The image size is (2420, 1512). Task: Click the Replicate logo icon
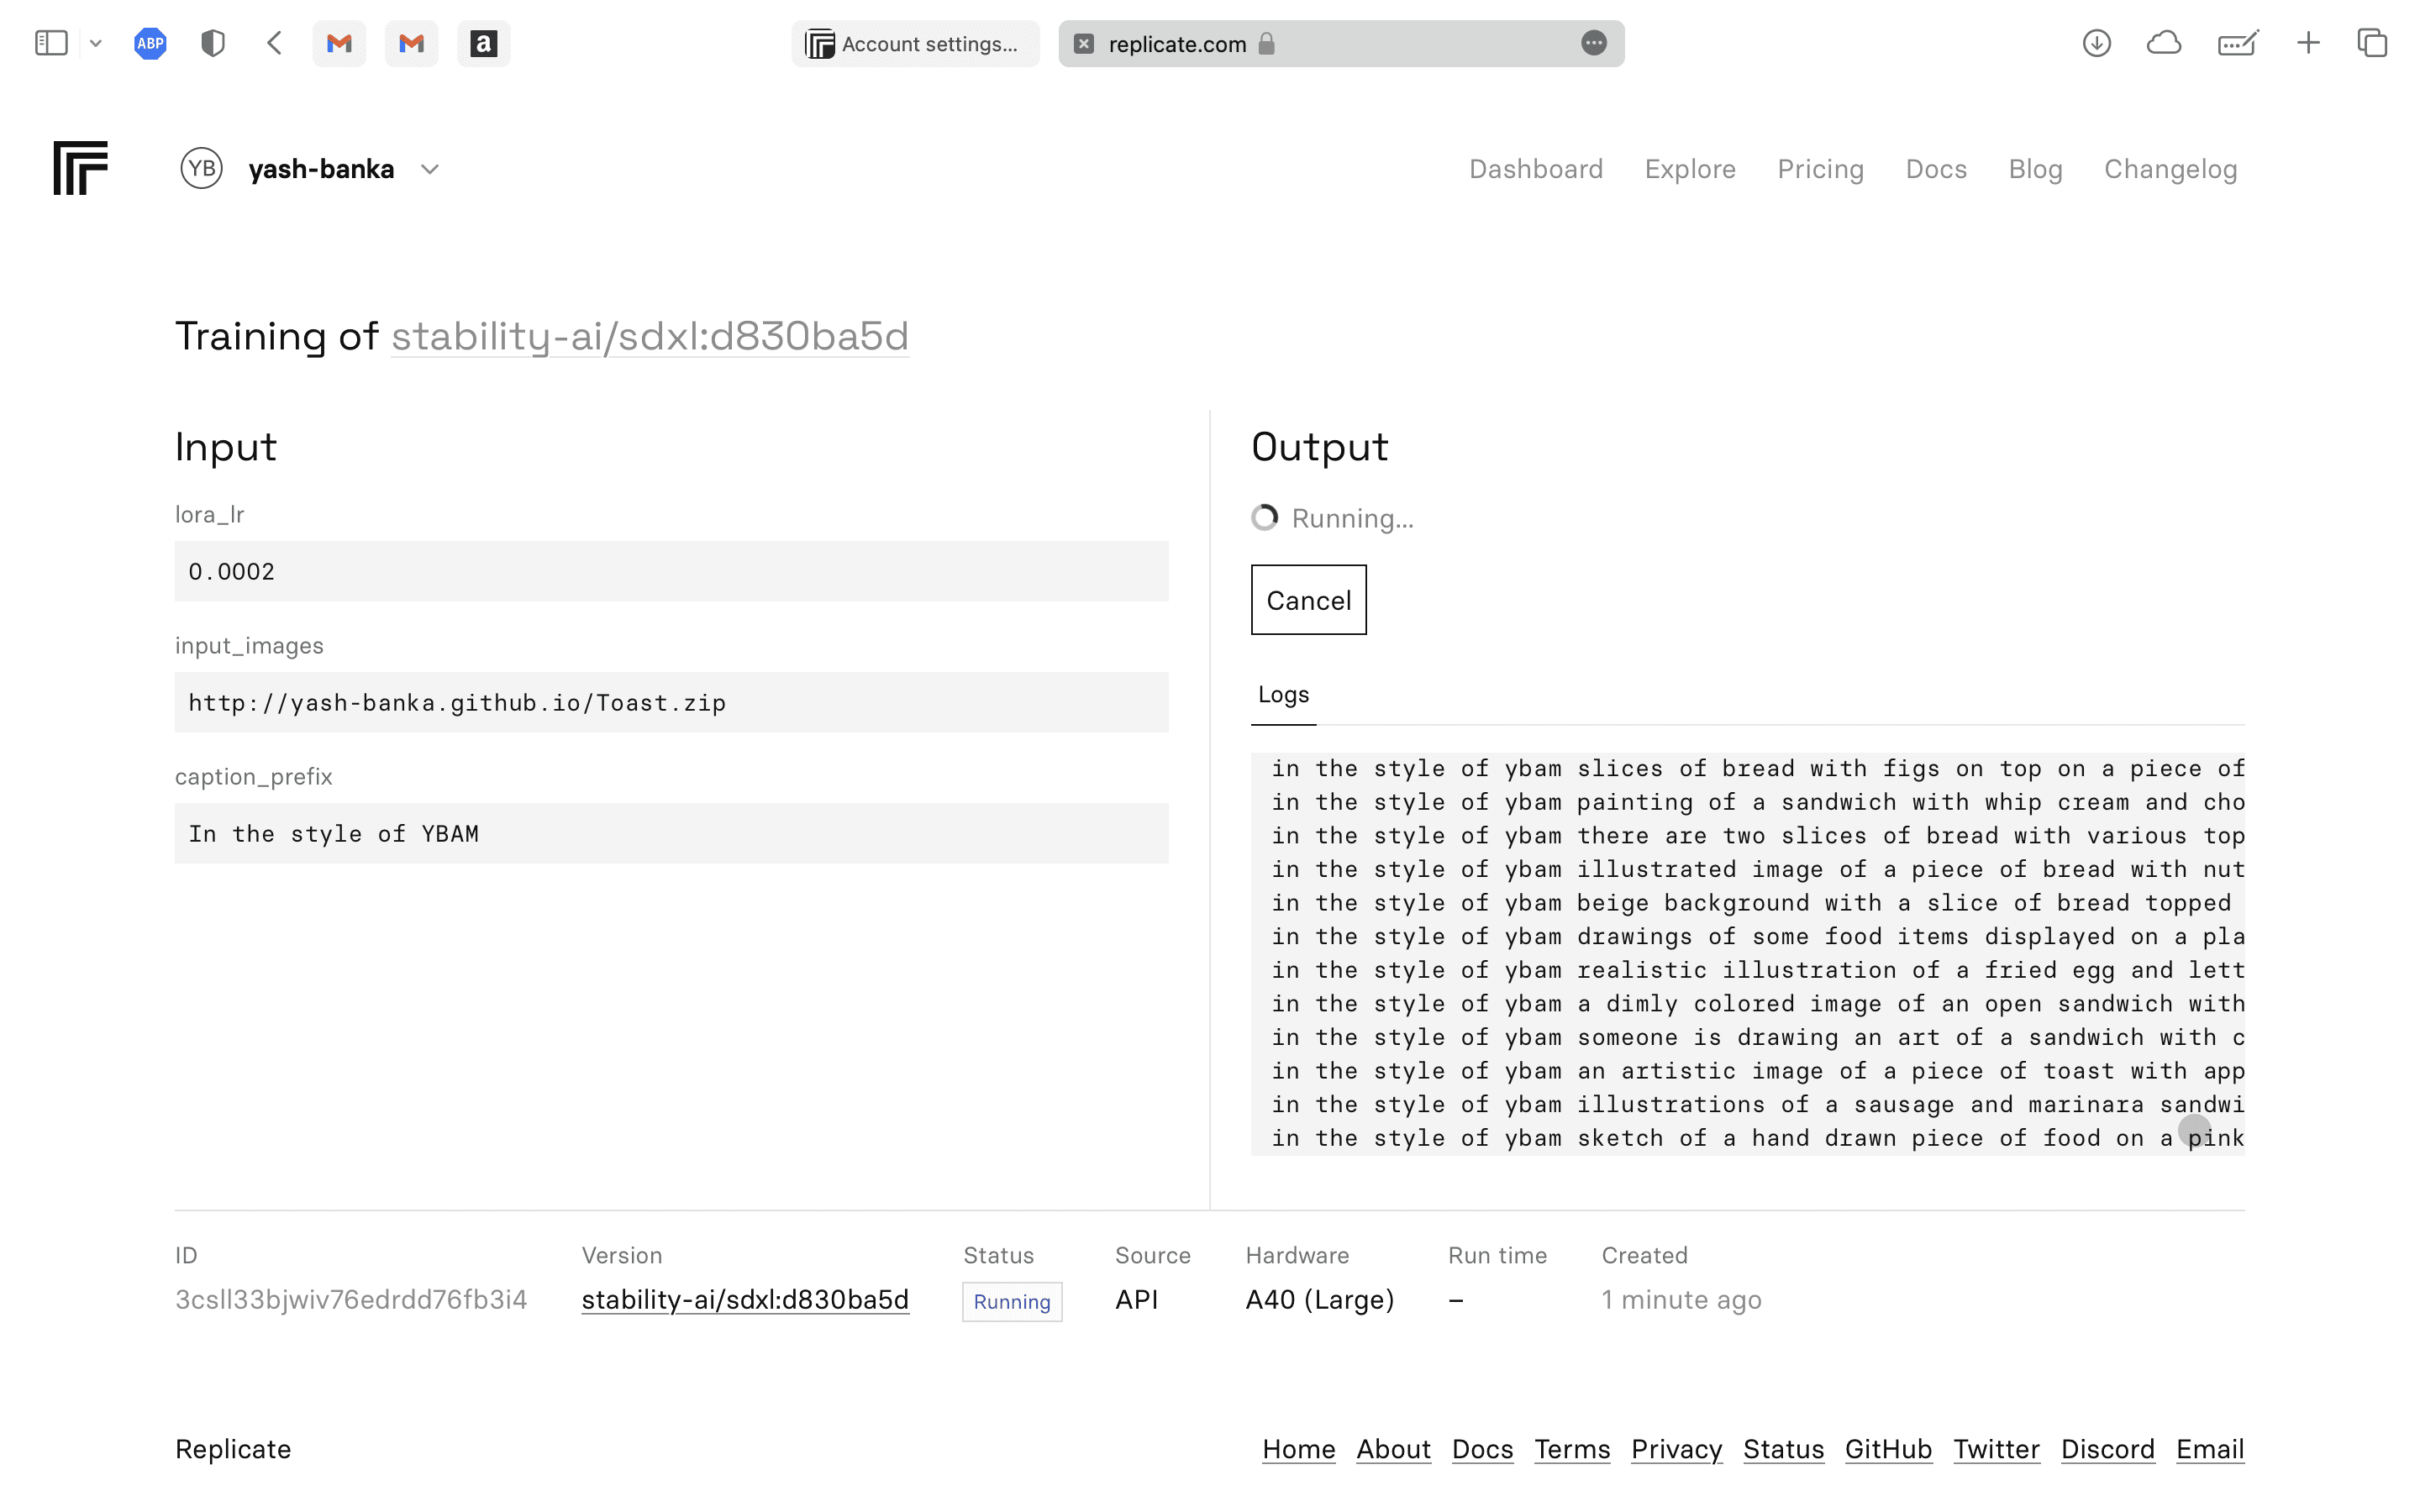coord(80,168)
